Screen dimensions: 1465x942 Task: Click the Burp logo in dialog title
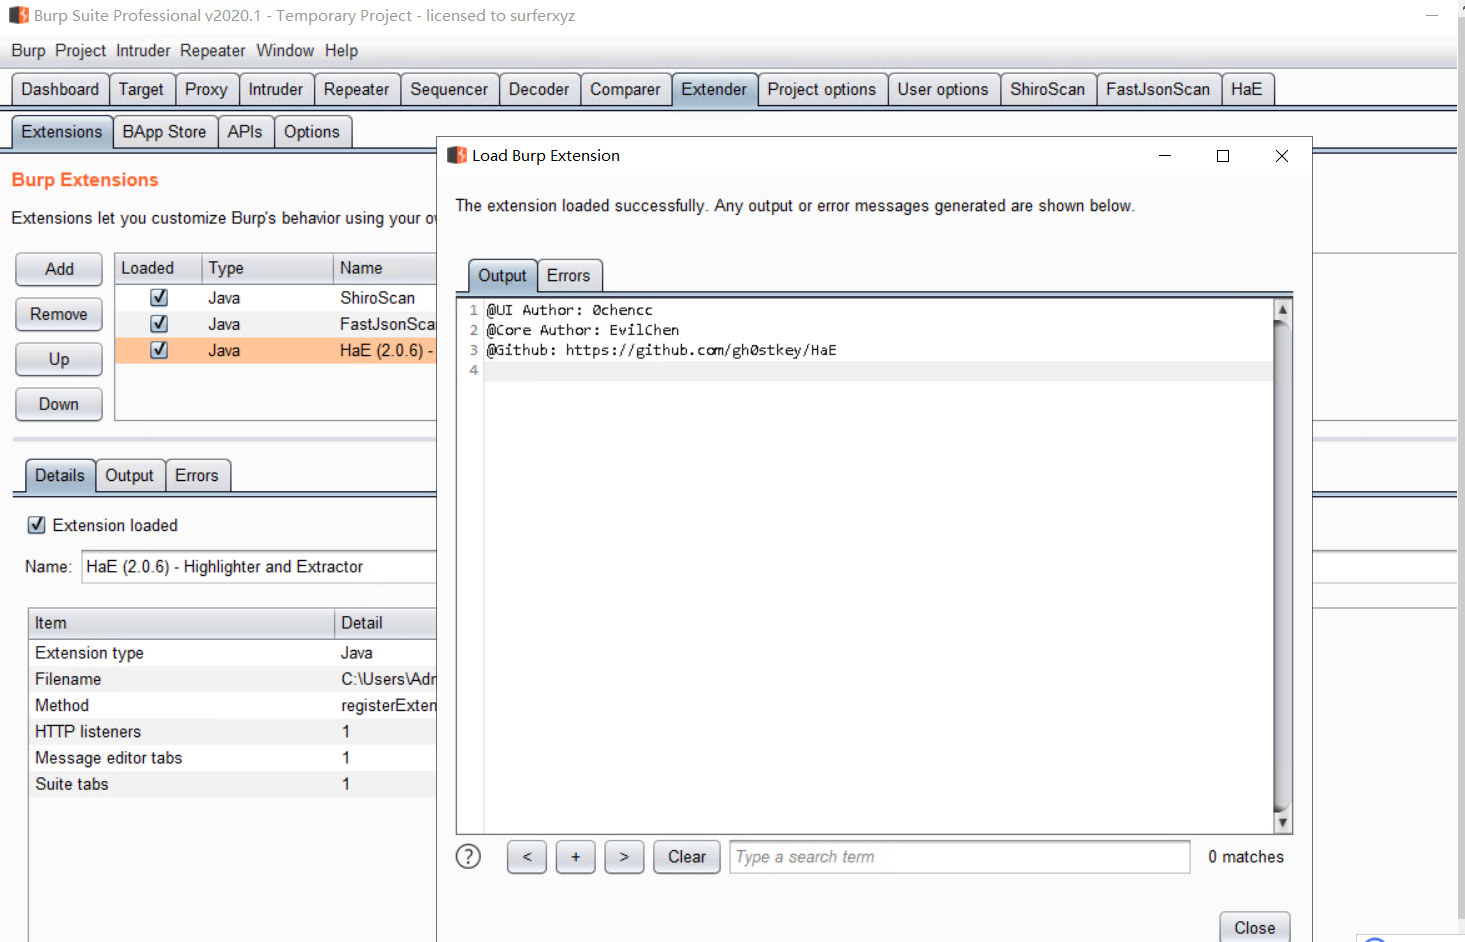point(457,155)
